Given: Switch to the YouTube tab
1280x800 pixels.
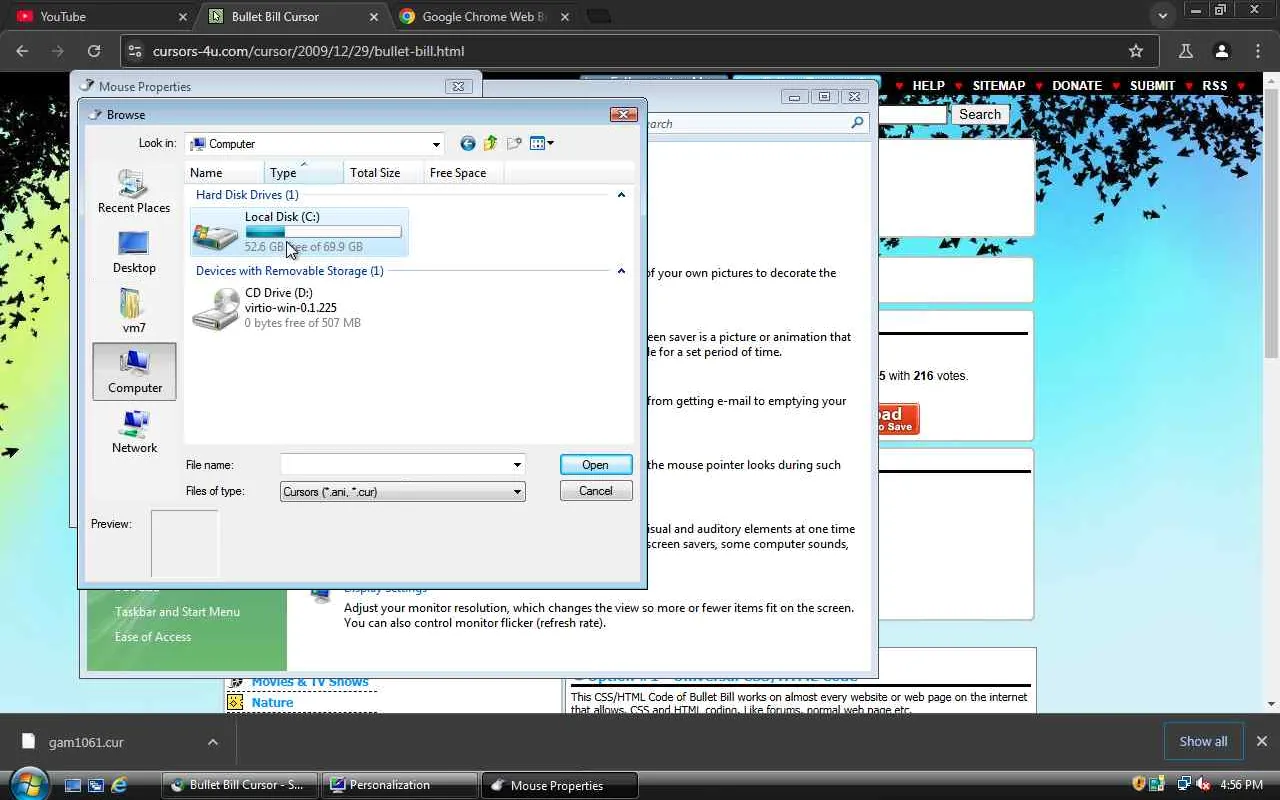Looking at the screenshot, I should coord(99,17).
